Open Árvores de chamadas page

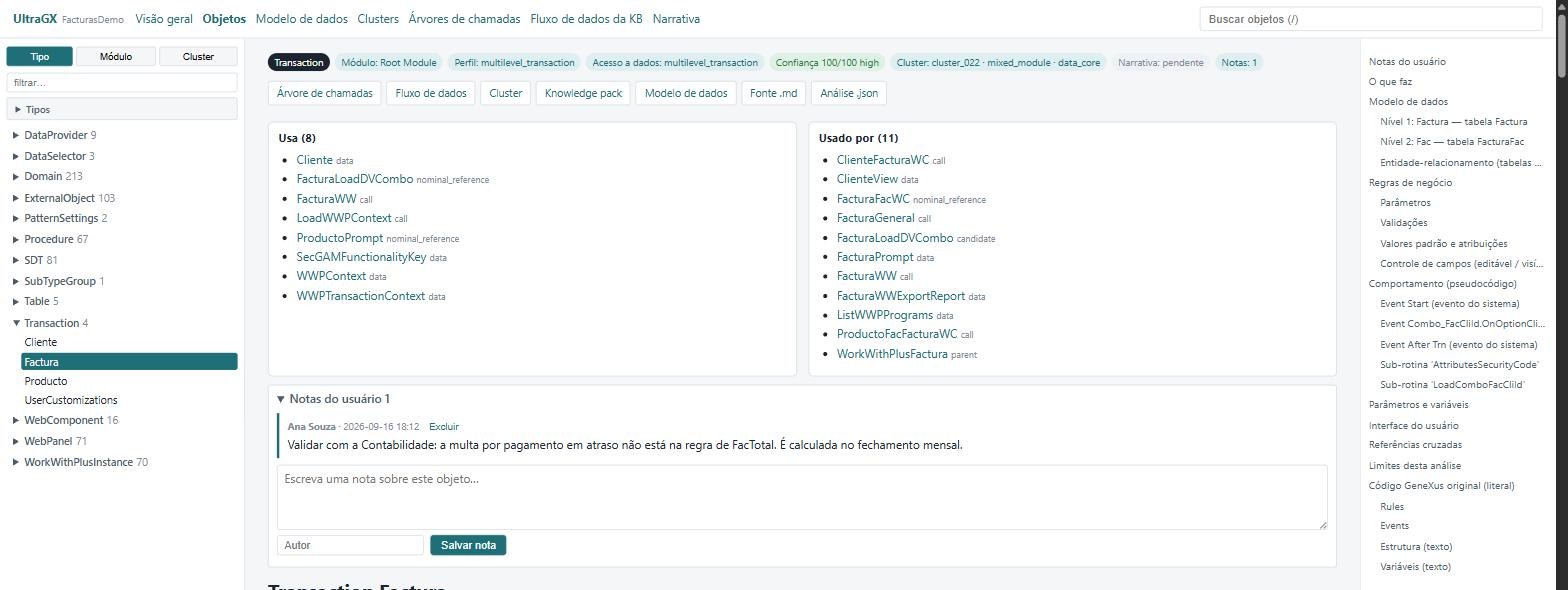[464, 19]
